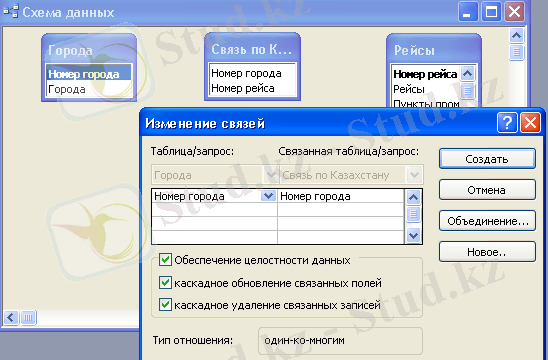The height and width of the screenshot is (360, 548).
Task: Select Города field in Города table
Action: coord(67,89)
